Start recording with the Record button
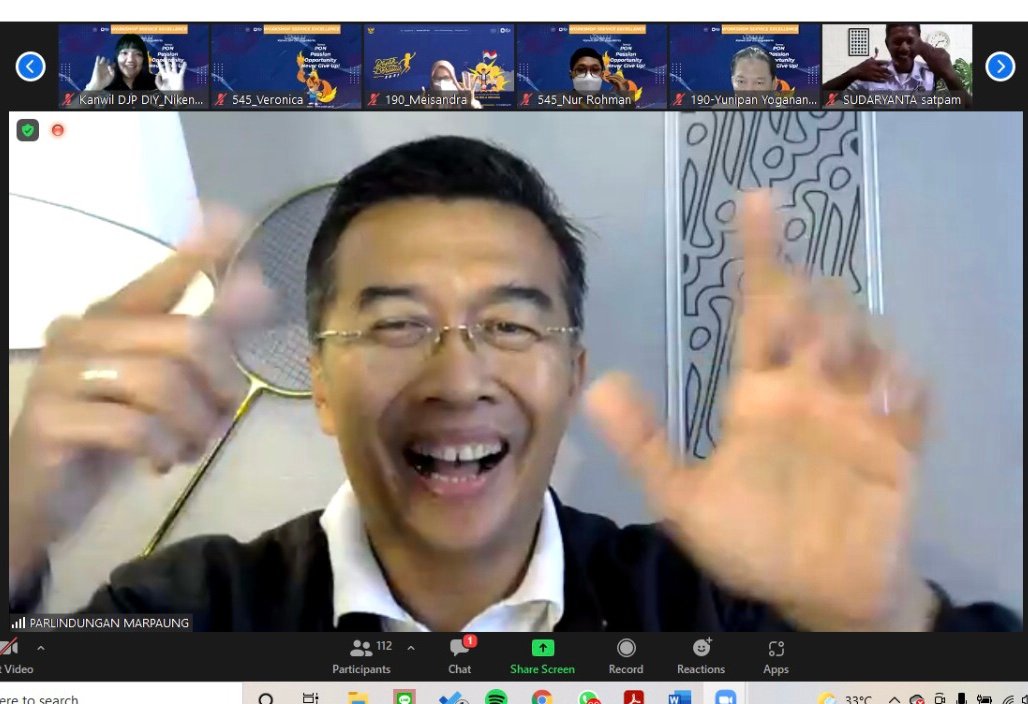This screenshot has width=1028, height=704. (625, 656)
